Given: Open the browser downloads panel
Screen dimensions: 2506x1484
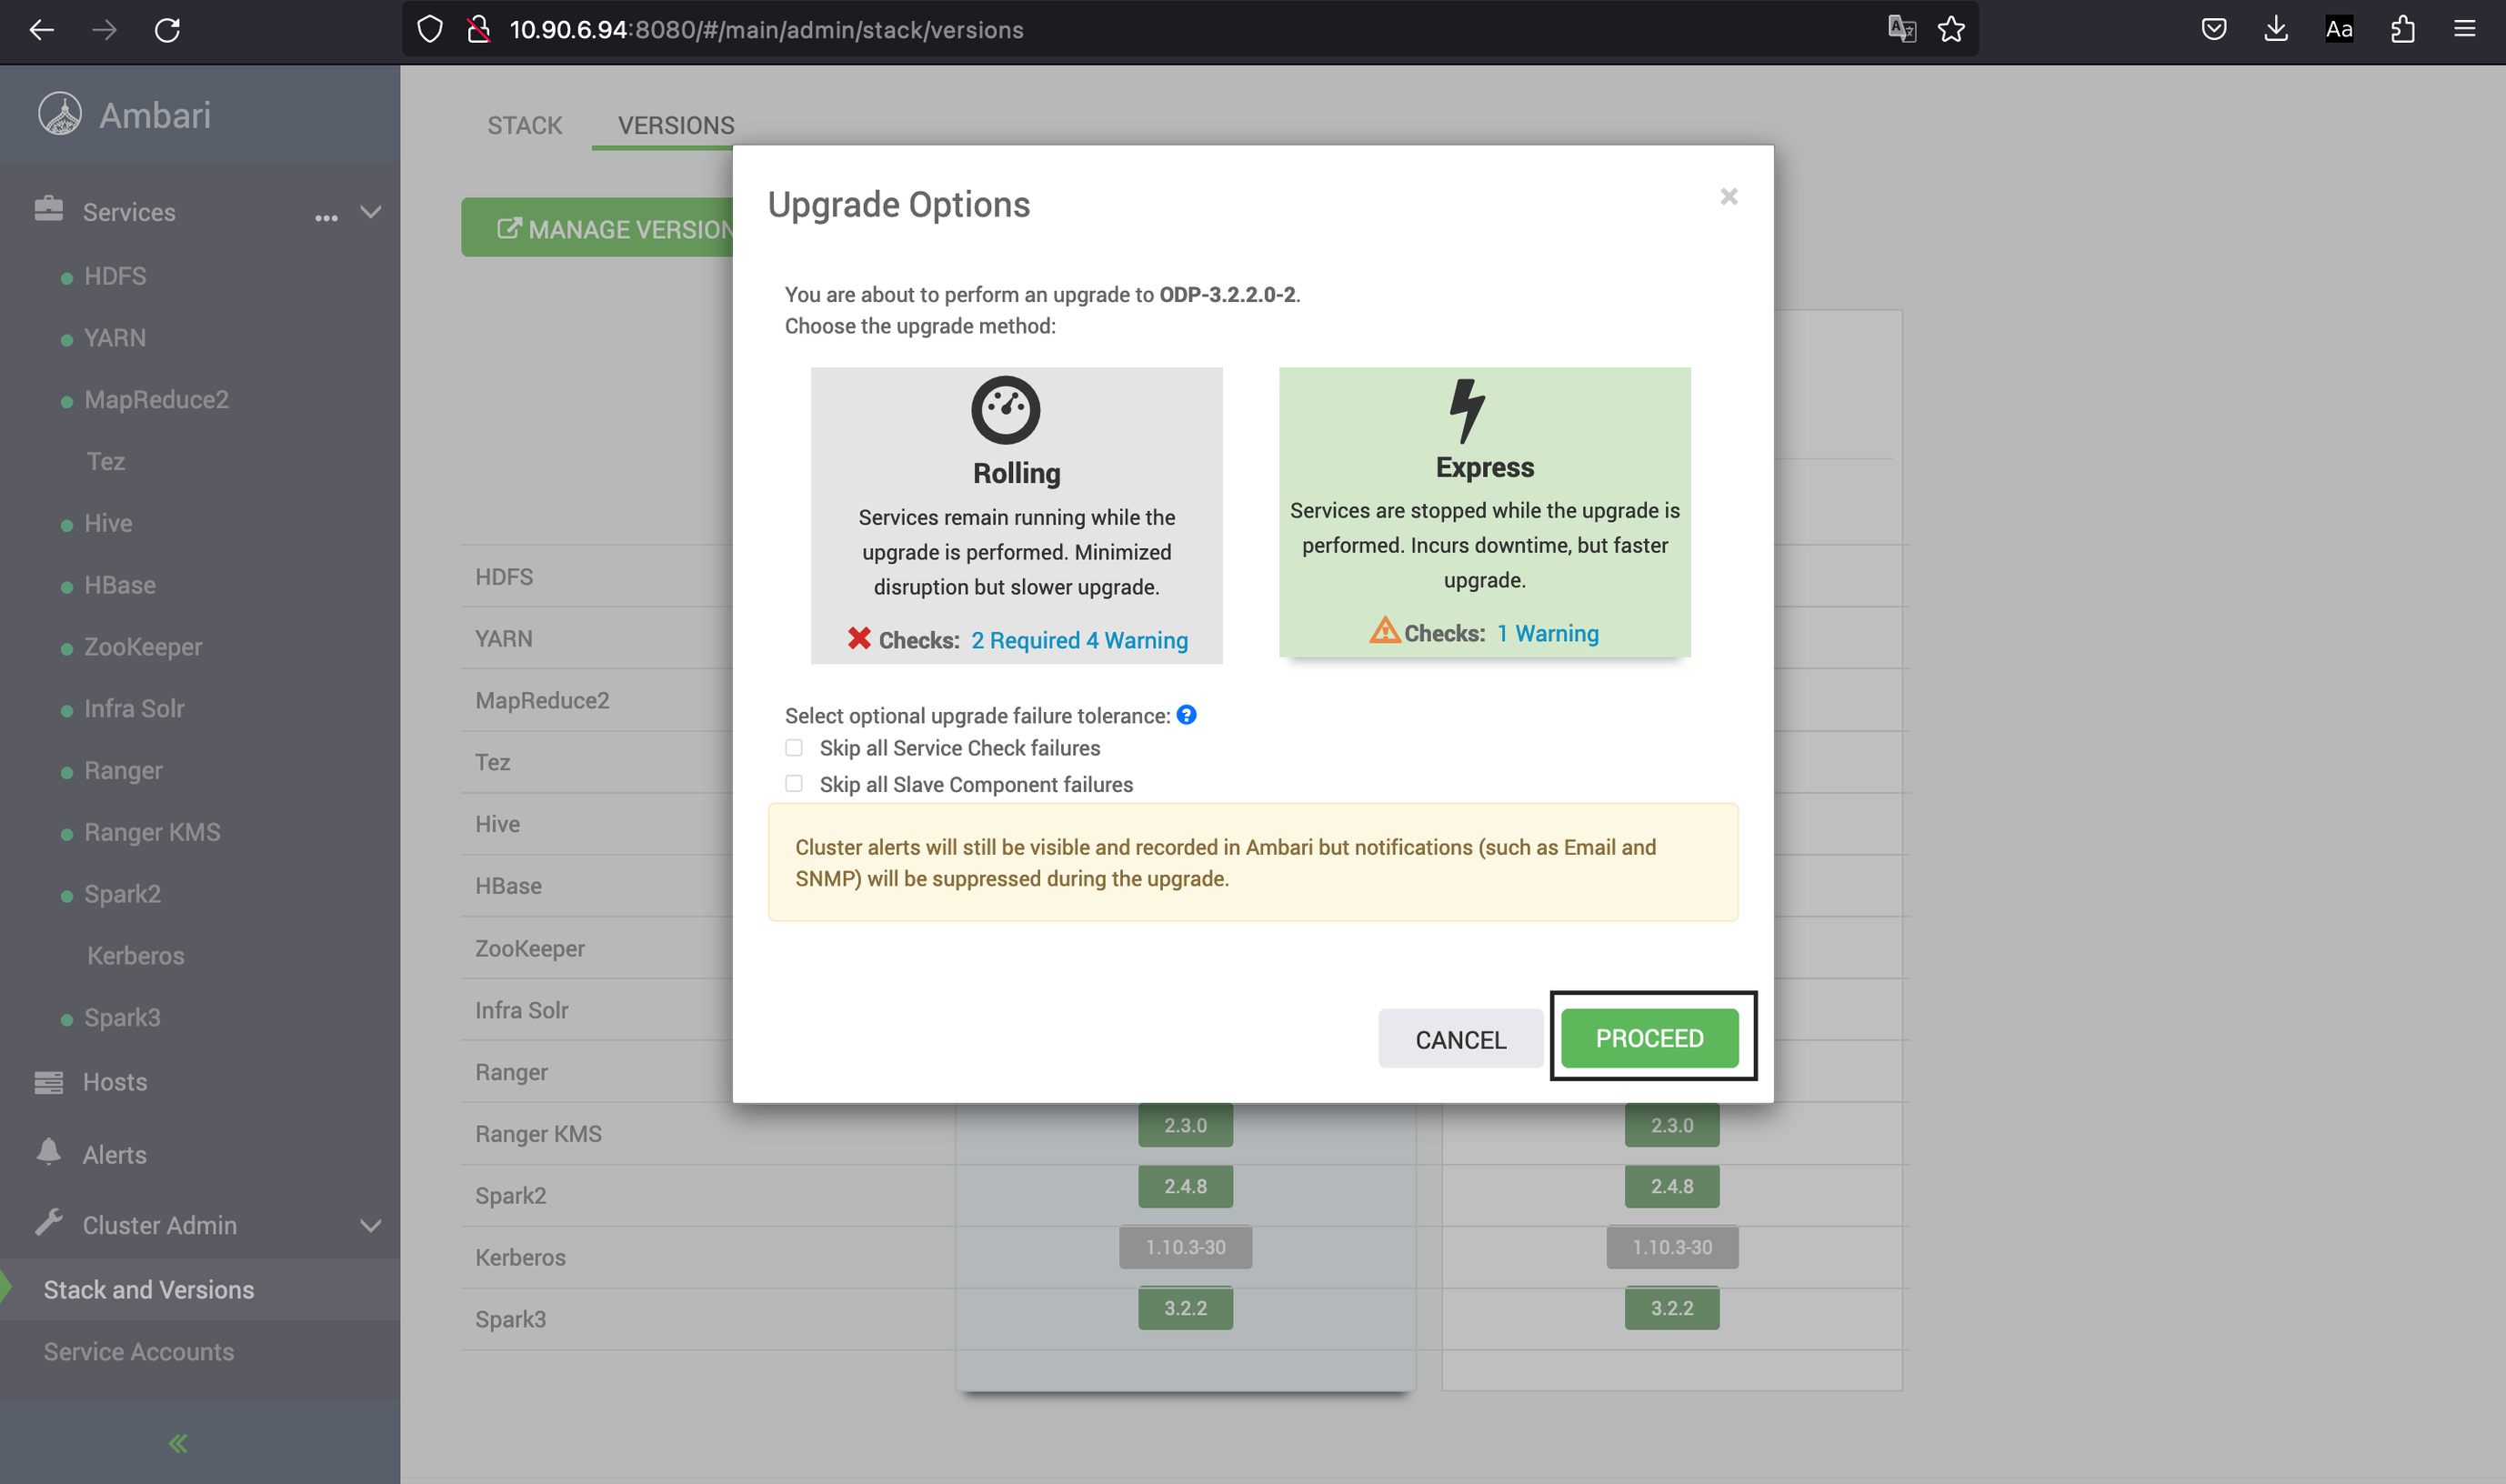Looking at the screenshot, I should 2276,30.
